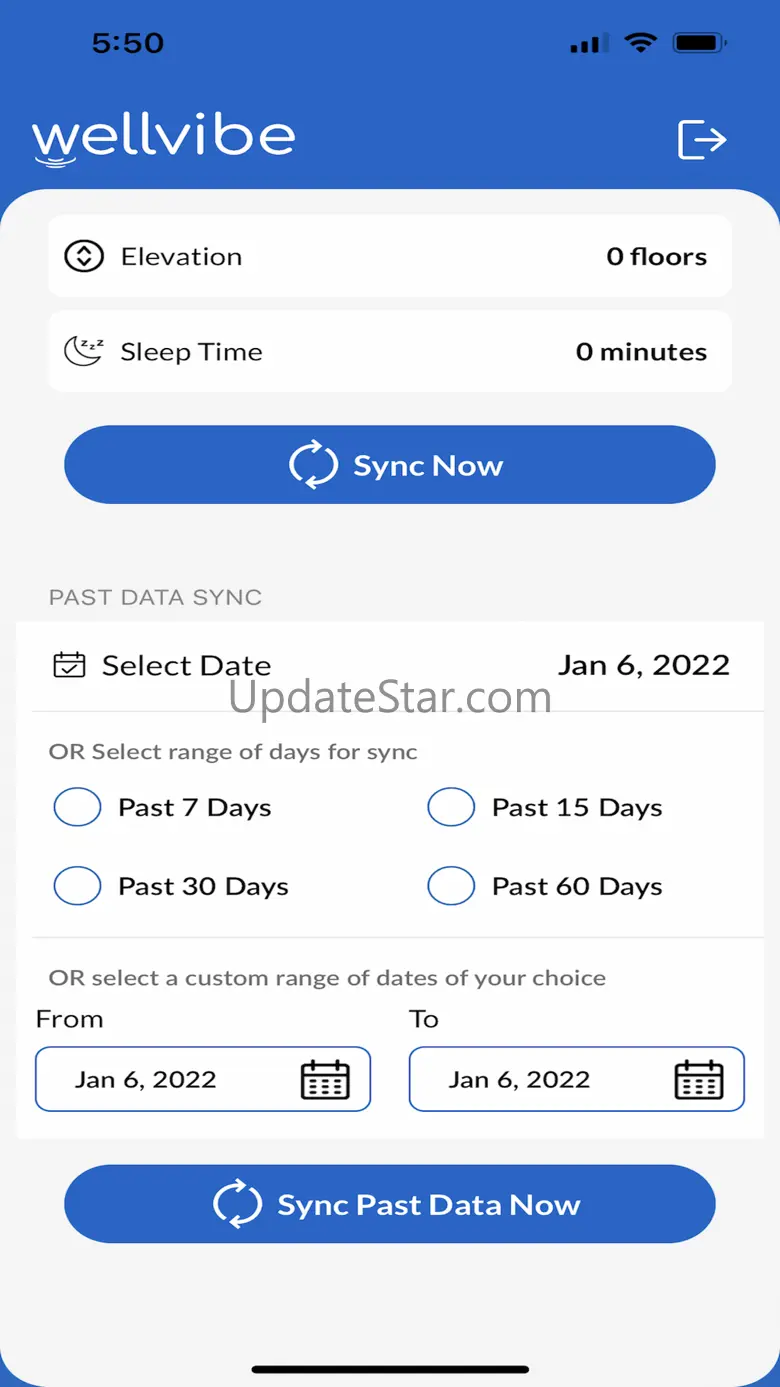Tap the logout icon in header
The image size is (780, 1387).
click(x=702, y=139)
